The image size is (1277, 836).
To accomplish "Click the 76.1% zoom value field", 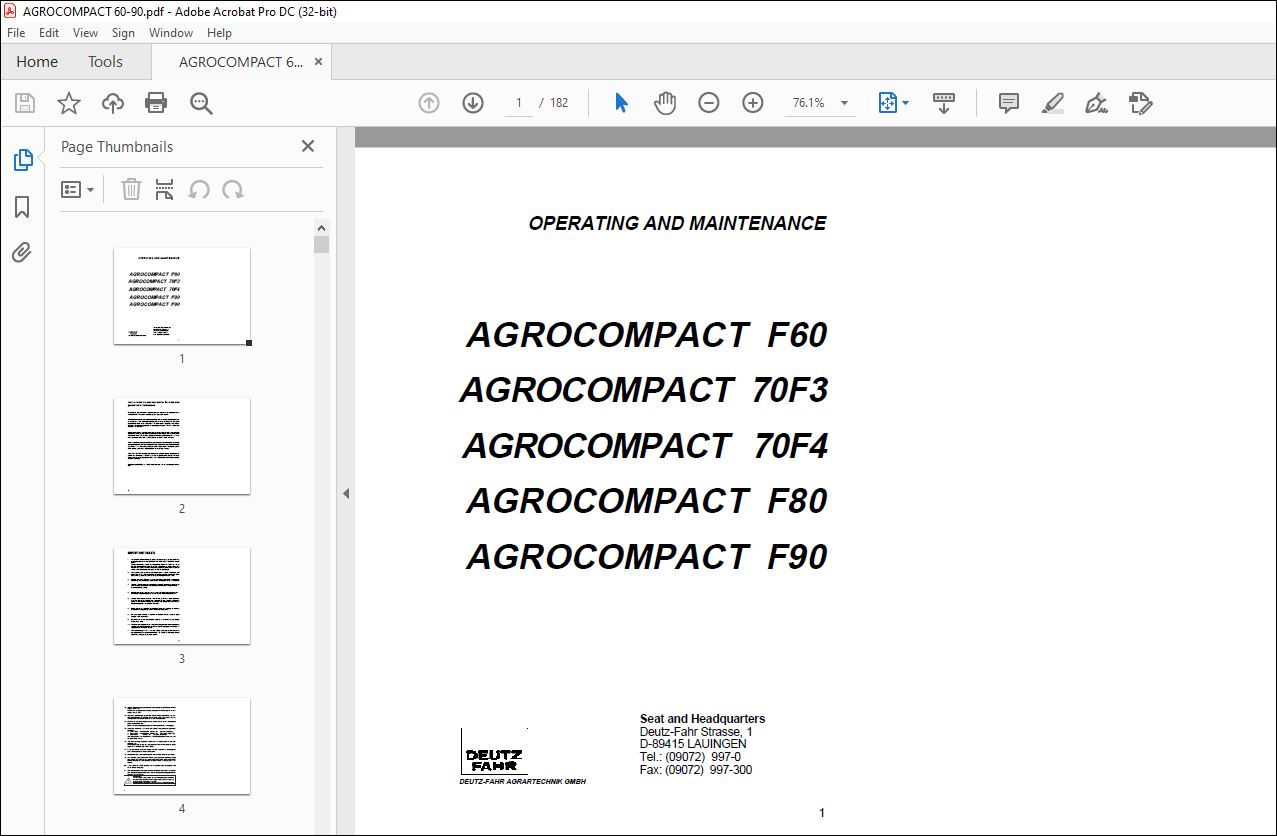I will tap(809, 103).
